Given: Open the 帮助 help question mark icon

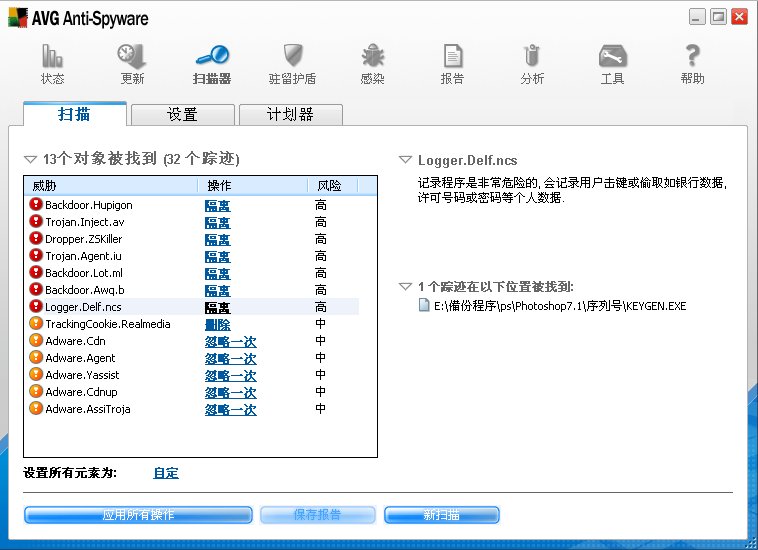Looking at the screenshot, I should tap(693, 56).
